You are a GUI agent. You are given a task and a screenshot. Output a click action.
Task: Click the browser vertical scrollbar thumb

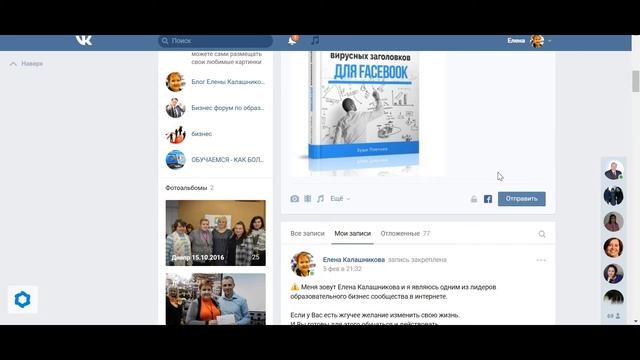click(636, 81)
